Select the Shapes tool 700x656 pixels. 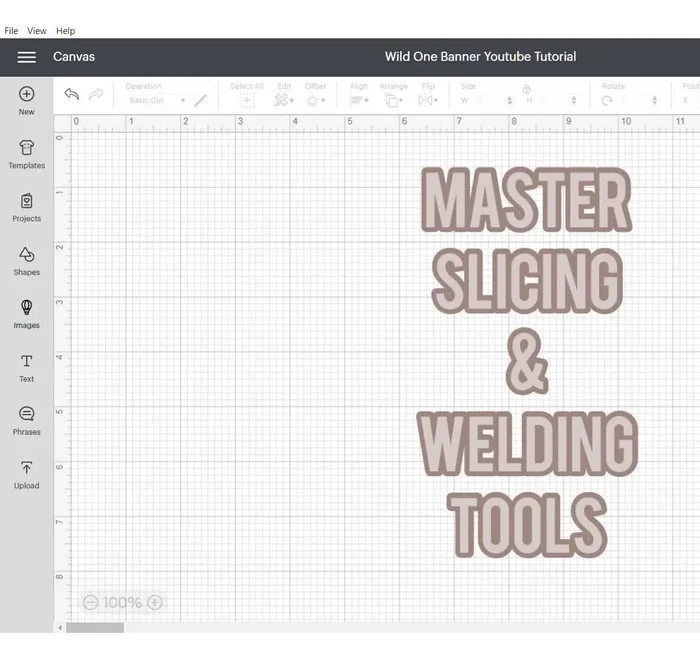pyautogui.click(x=27, y=254)
